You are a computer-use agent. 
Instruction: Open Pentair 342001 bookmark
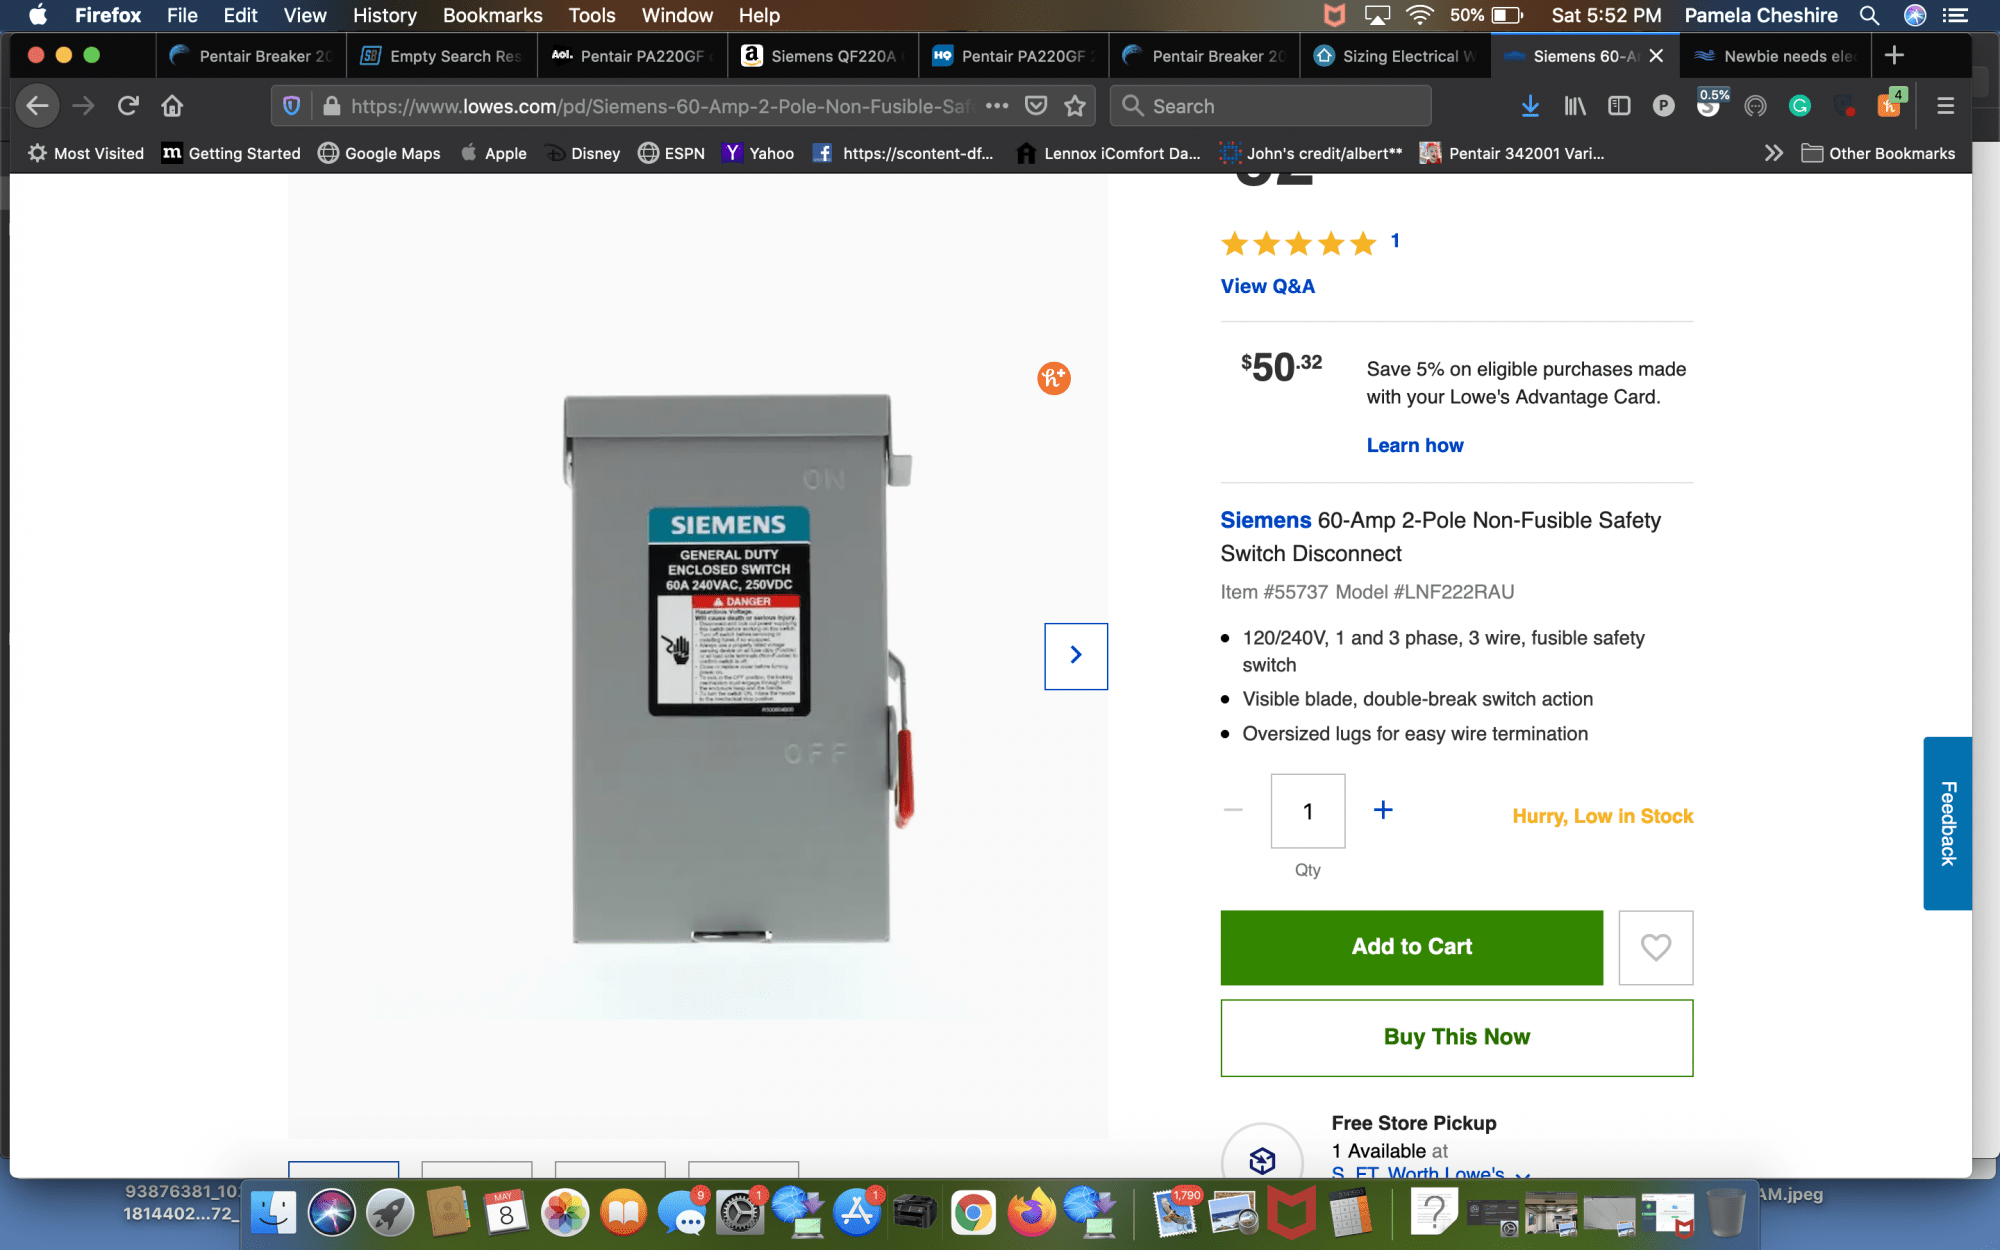coord(1512,153)
